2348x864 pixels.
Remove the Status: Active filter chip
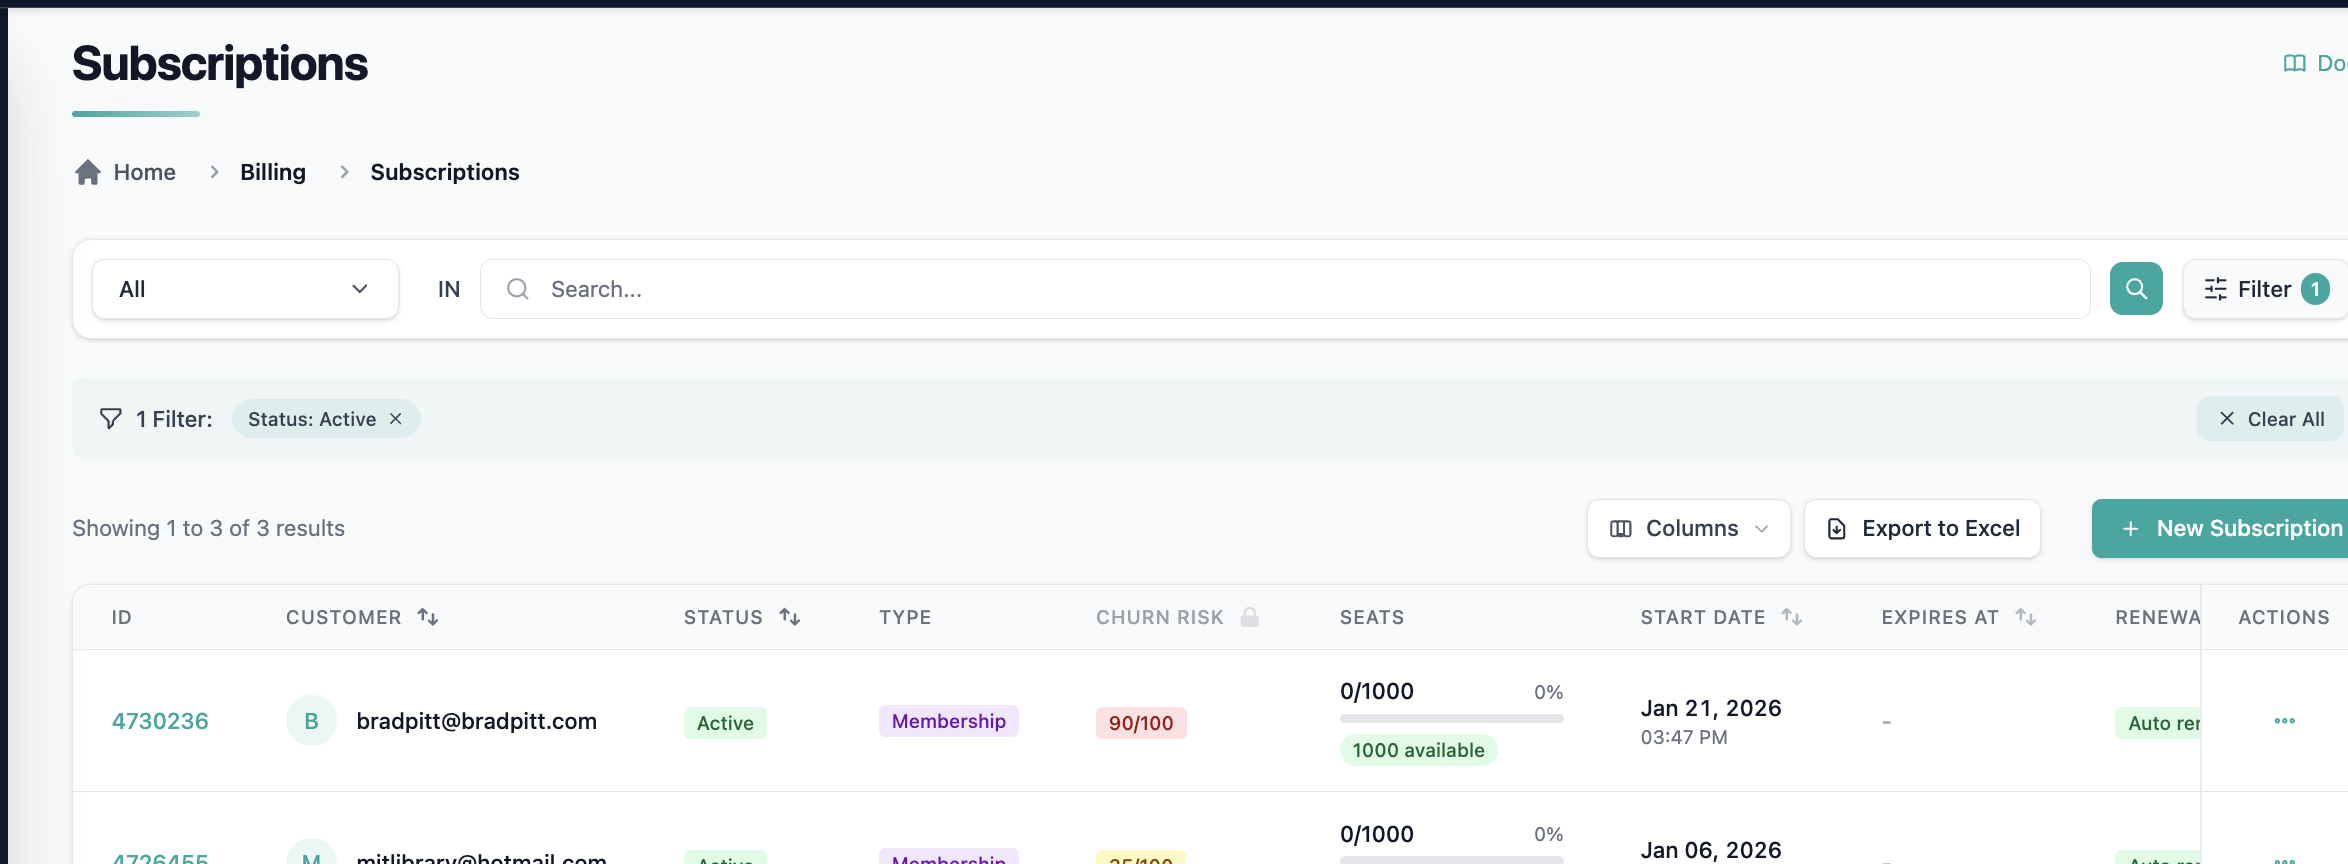click(x=396, y=419)
